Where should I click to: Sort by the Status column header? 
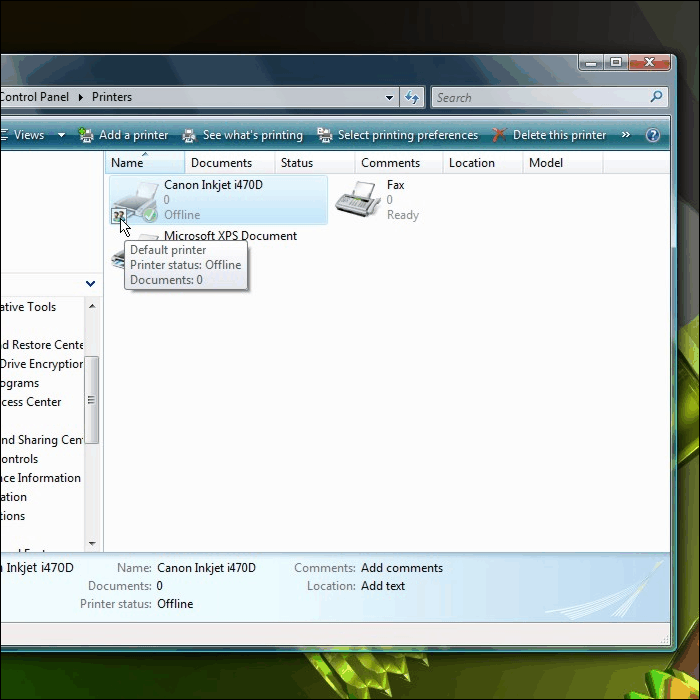point(297,163)
